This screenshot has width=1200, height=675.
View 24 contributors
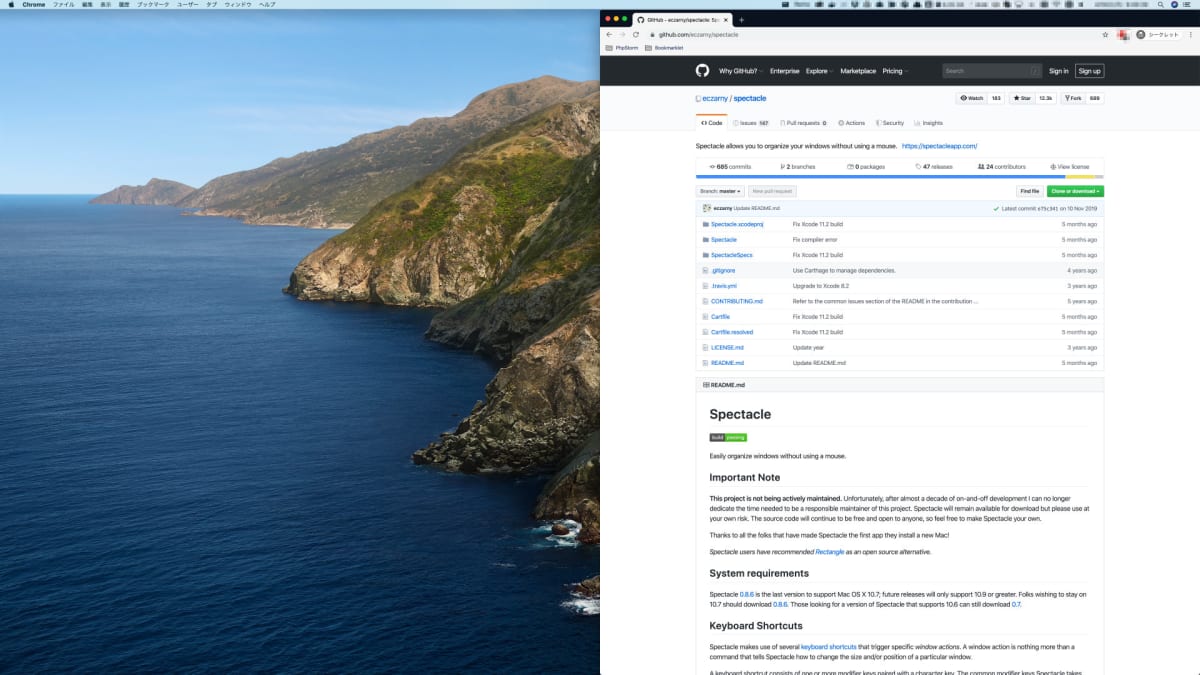click(1002, 166)
